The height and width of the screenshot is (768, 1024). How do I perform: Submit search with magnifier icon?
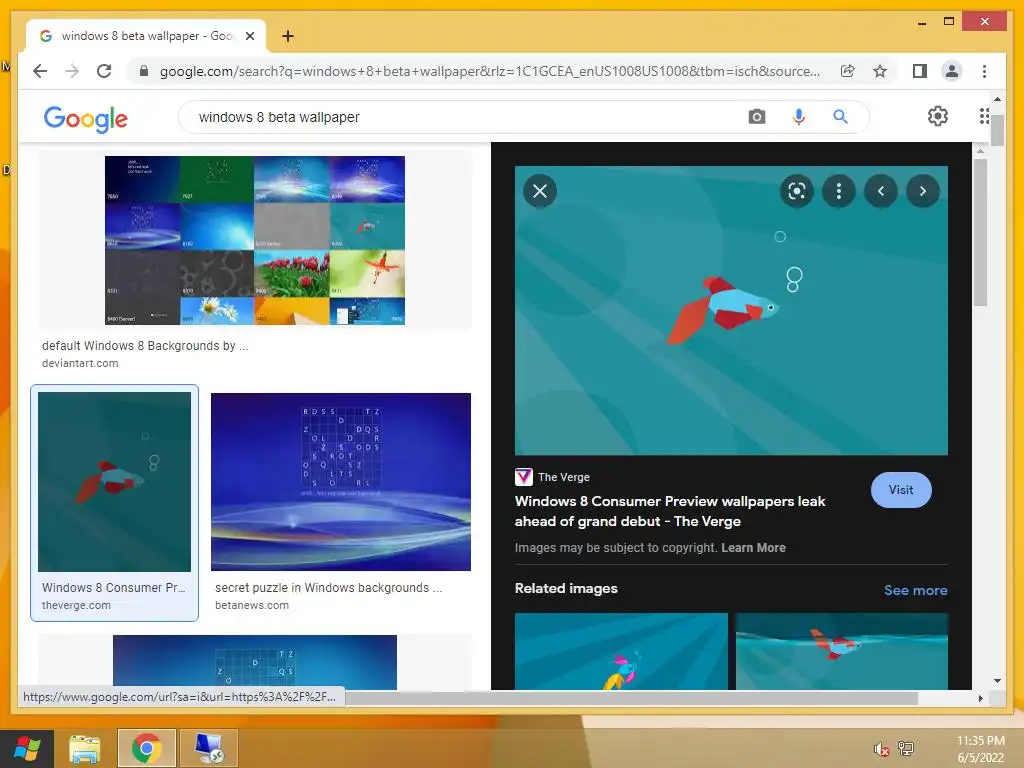tap(840, 117)
